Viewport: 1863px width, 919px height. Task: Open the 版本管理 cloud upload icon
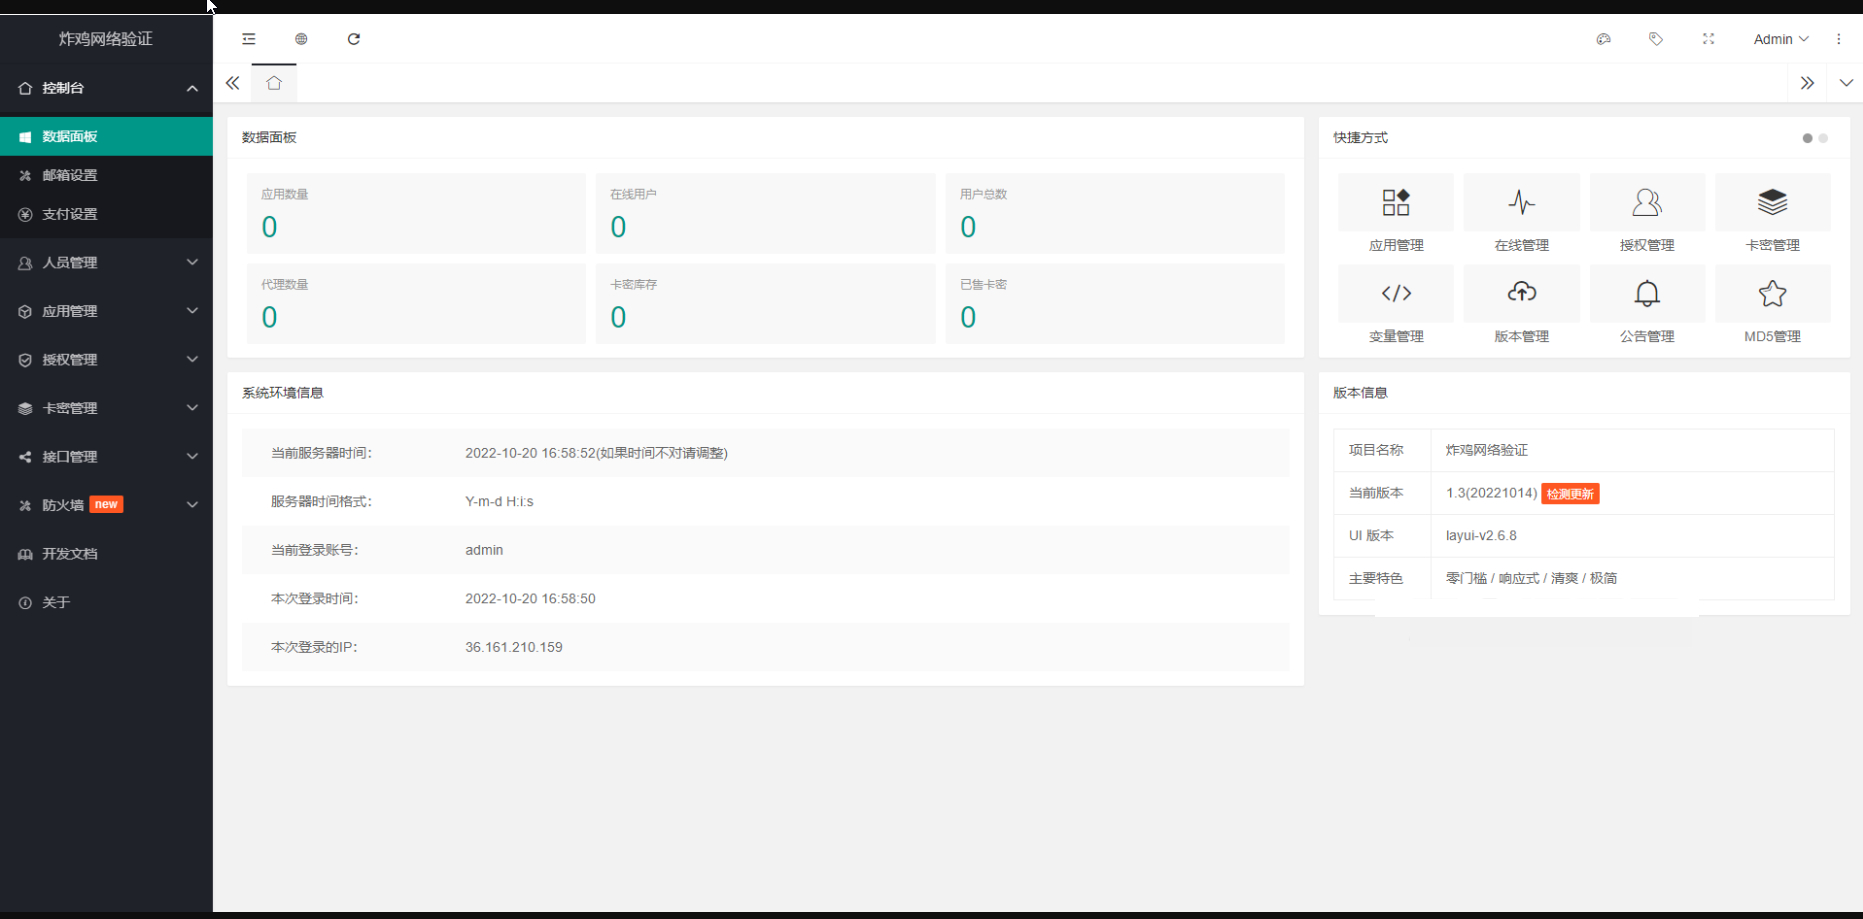point(1522,292)
